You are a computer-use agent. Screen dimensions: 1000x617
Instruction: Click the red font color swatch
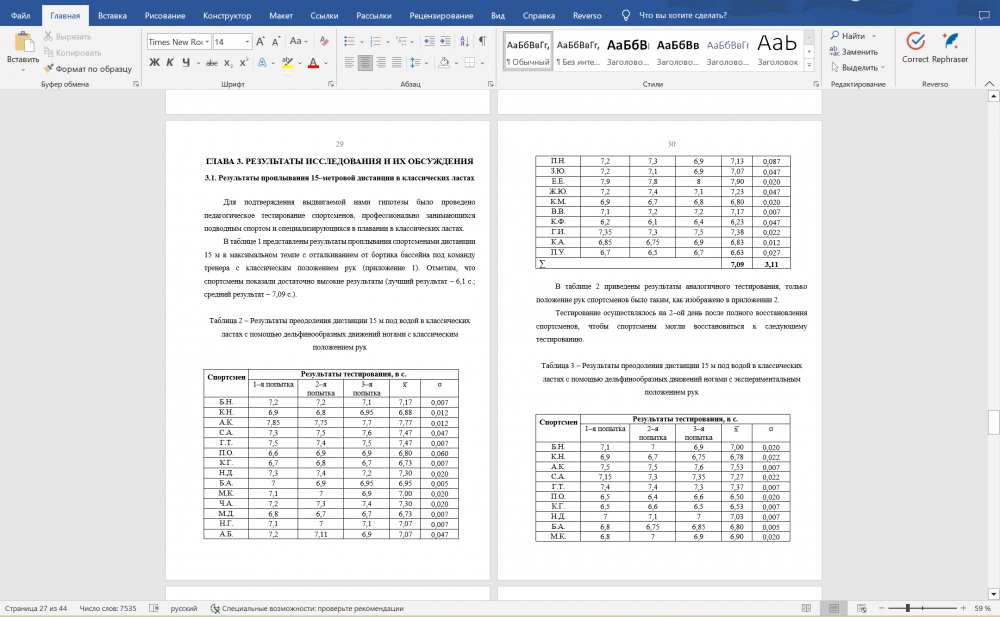click(x=313, y=63)
